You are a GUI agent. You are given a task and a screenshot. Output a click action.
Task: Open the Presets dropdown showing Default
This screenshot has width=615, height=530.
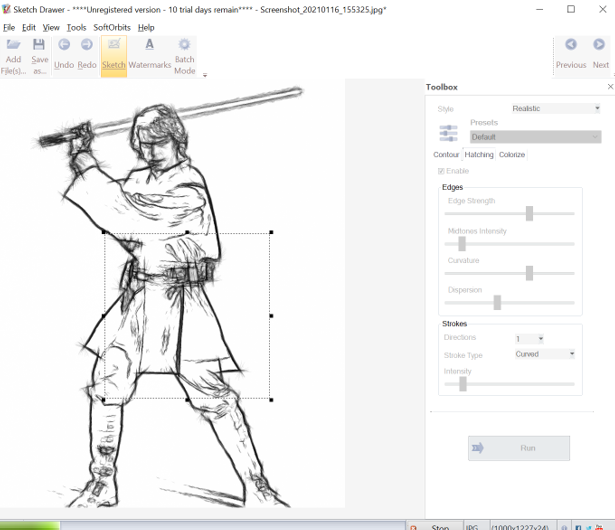click(x=535, y=137)
